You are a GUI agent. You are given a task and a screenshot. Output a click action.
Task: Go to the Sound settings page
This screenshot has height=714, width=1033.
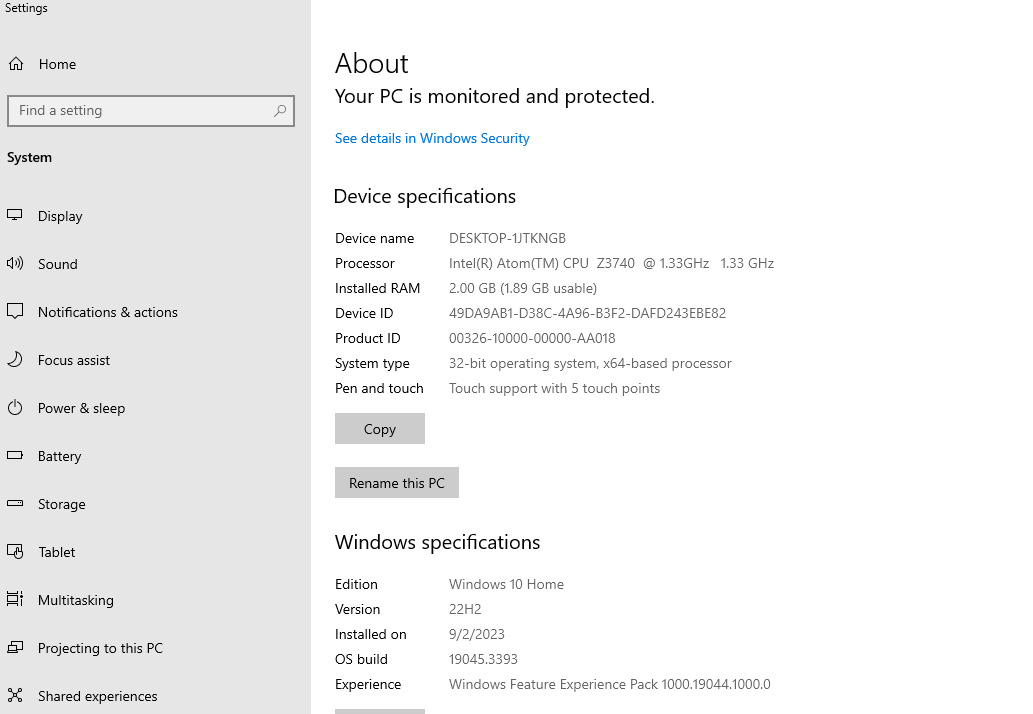(57, 264)
